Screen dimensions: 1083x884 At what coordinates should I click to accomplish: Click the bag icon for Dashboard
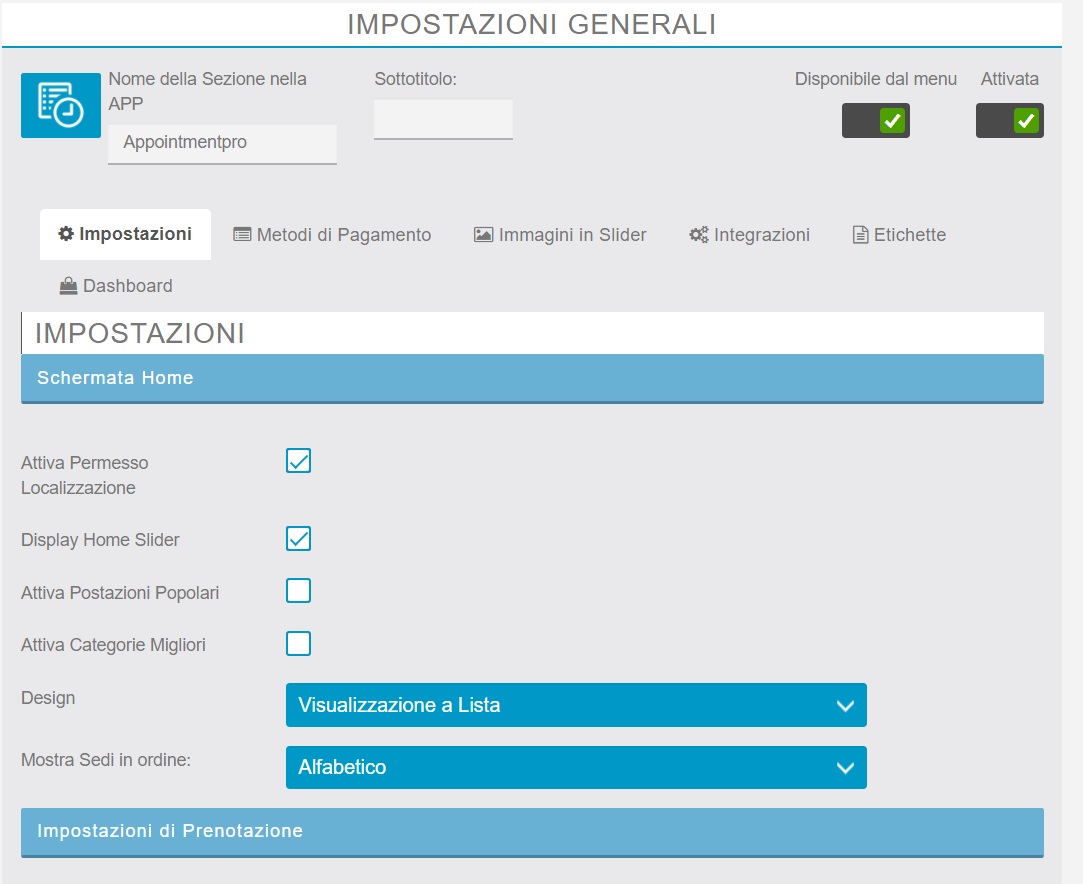coord(68,286)
